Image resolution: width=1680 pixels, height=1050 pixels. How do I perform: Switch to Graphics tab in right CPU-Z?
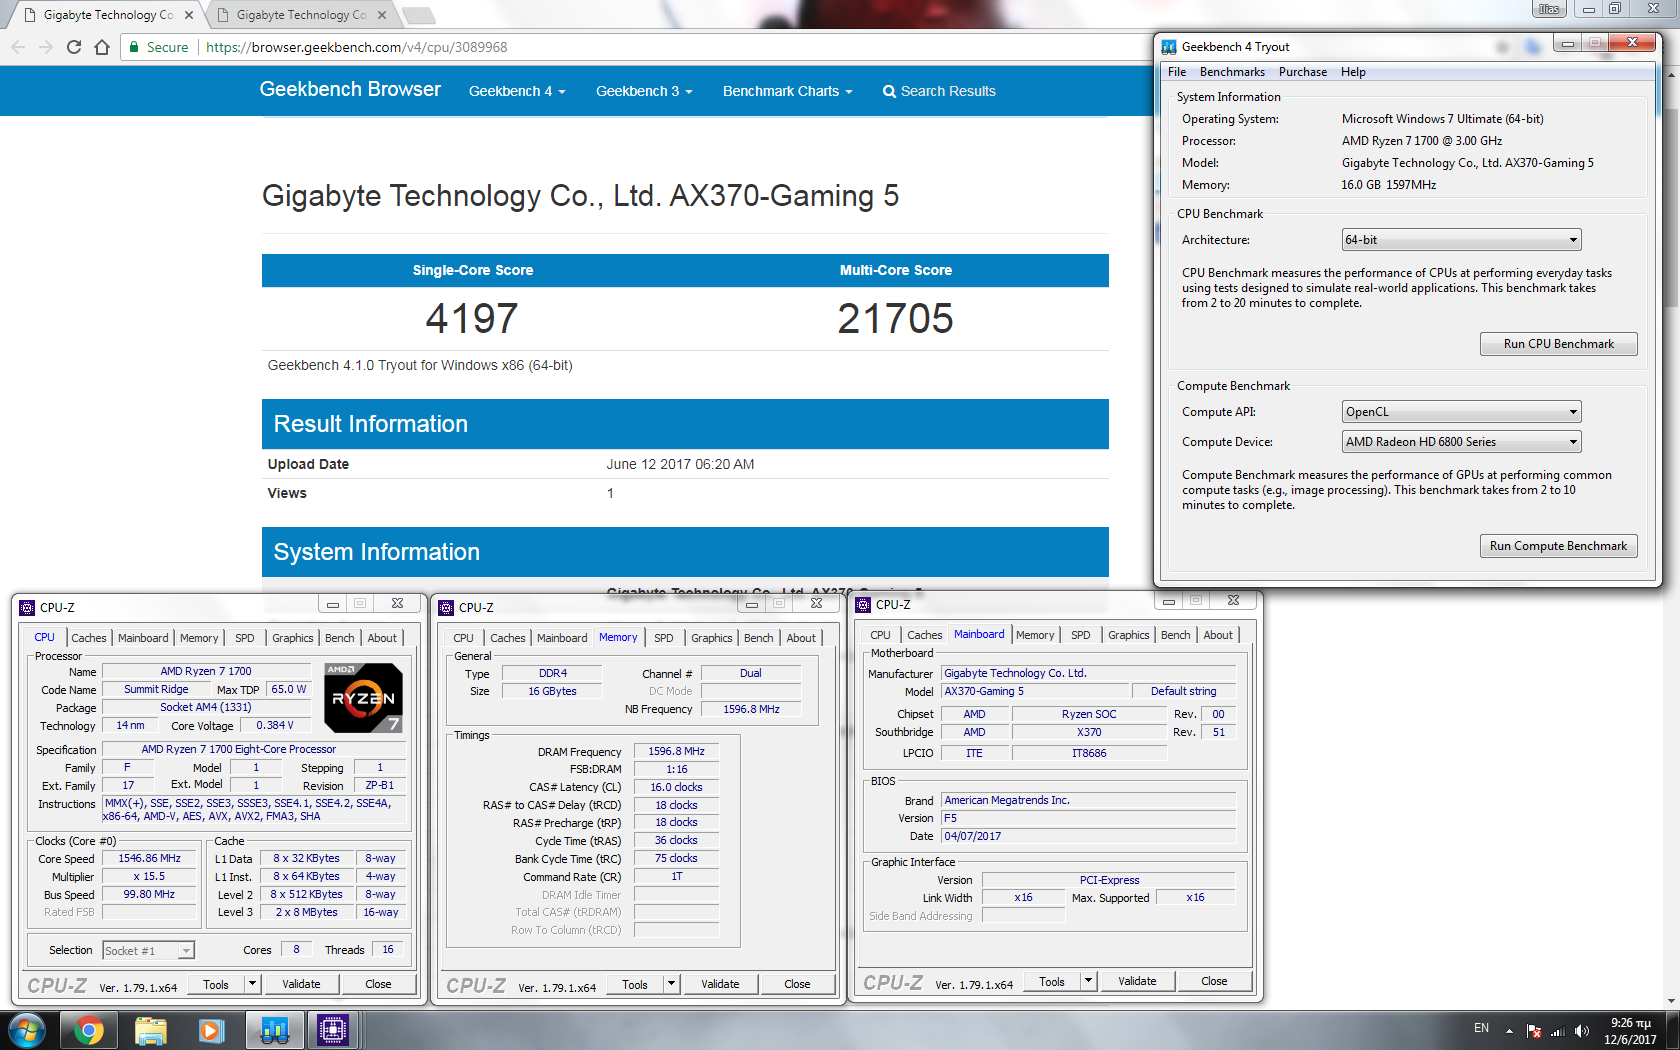click(1129, 635)
